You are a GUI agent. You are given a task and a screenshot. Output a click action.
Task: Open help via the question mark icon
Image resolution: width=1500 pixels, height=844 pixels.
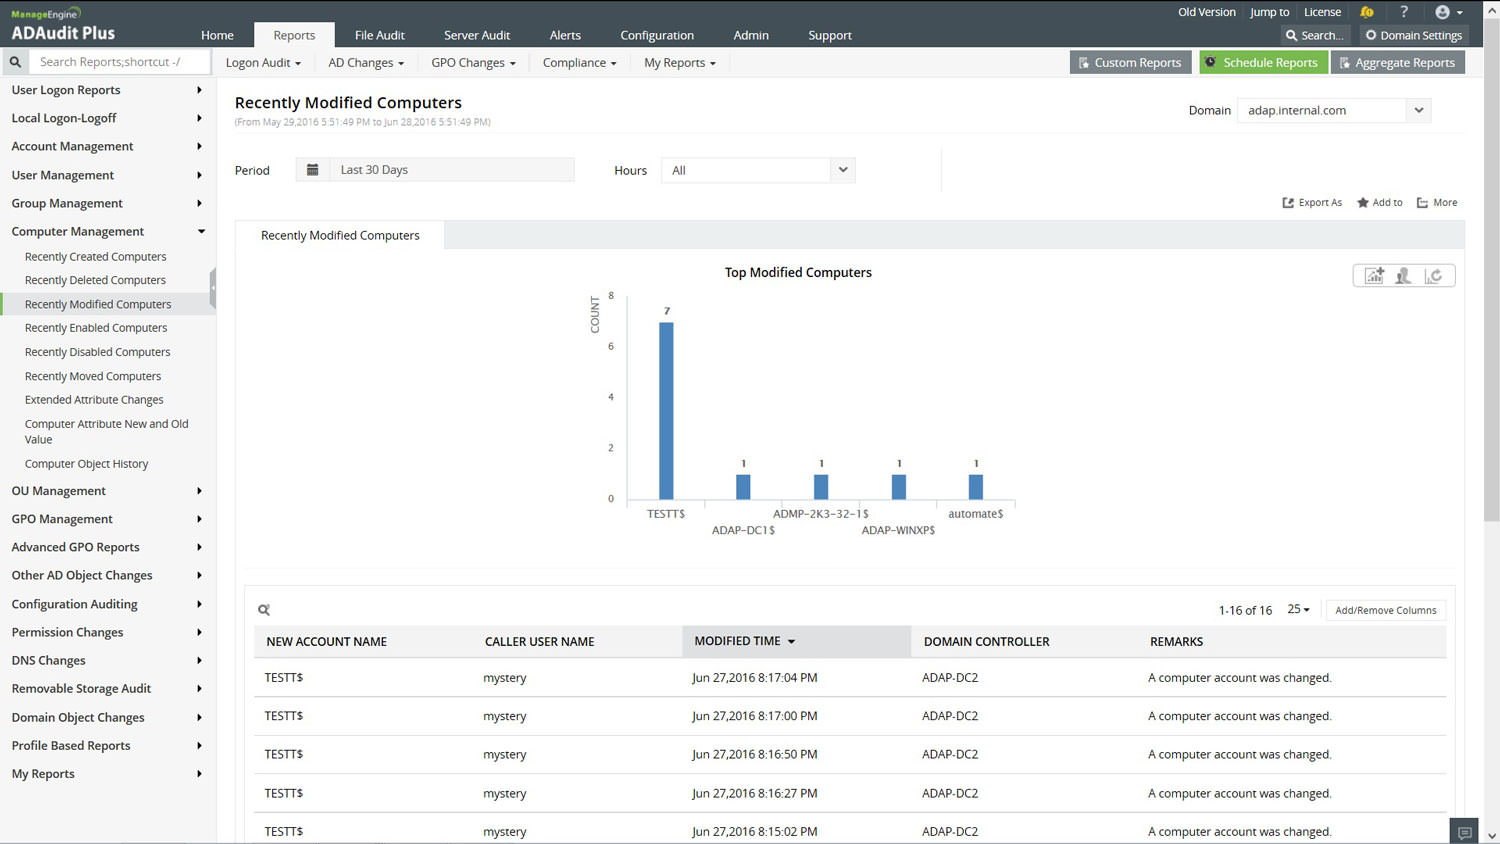pyautogui.click(x=1404, y=12)
